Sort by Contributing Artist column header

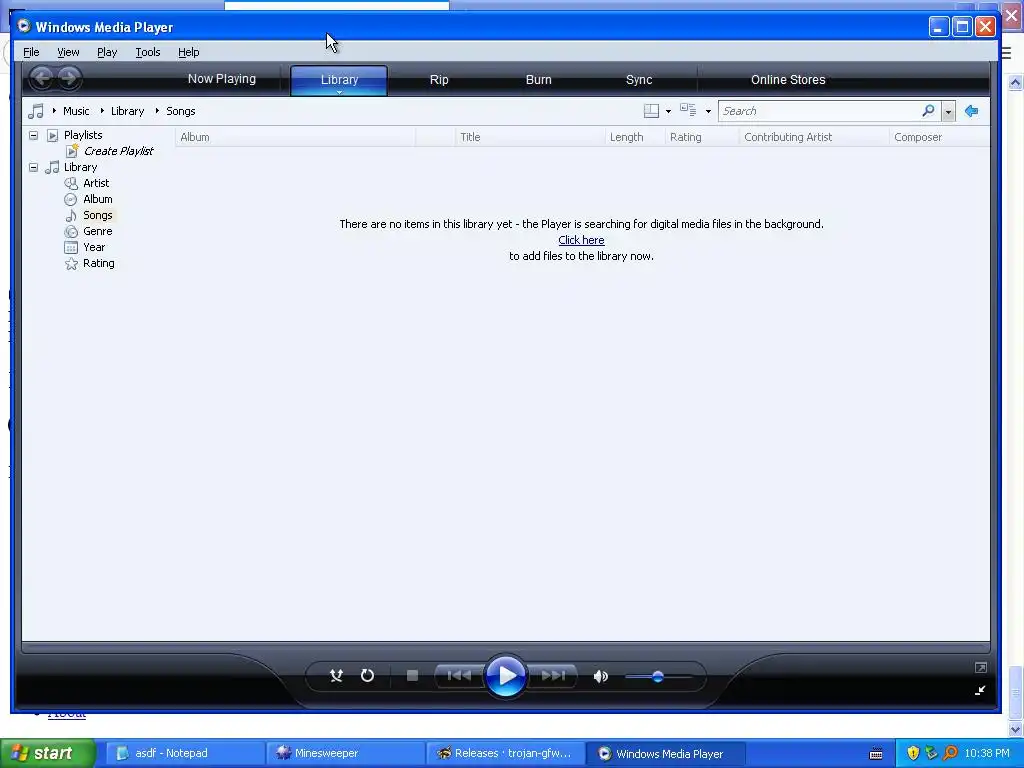point(814,137)
